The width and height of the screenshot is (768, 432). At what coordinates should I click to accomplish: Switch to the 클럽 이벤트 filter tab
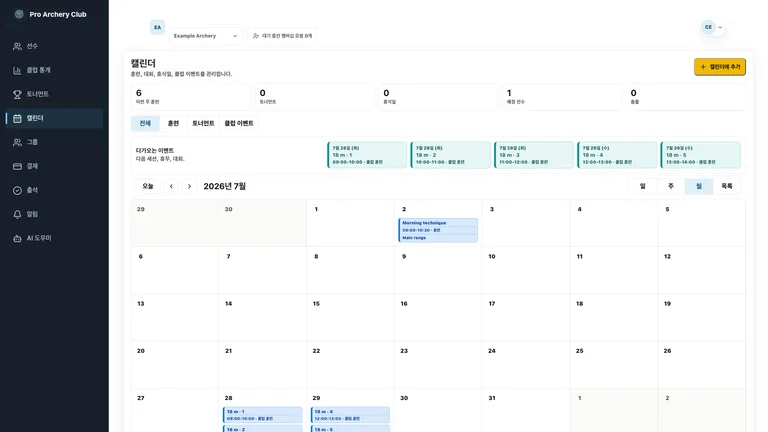click(x=239, y=123)
